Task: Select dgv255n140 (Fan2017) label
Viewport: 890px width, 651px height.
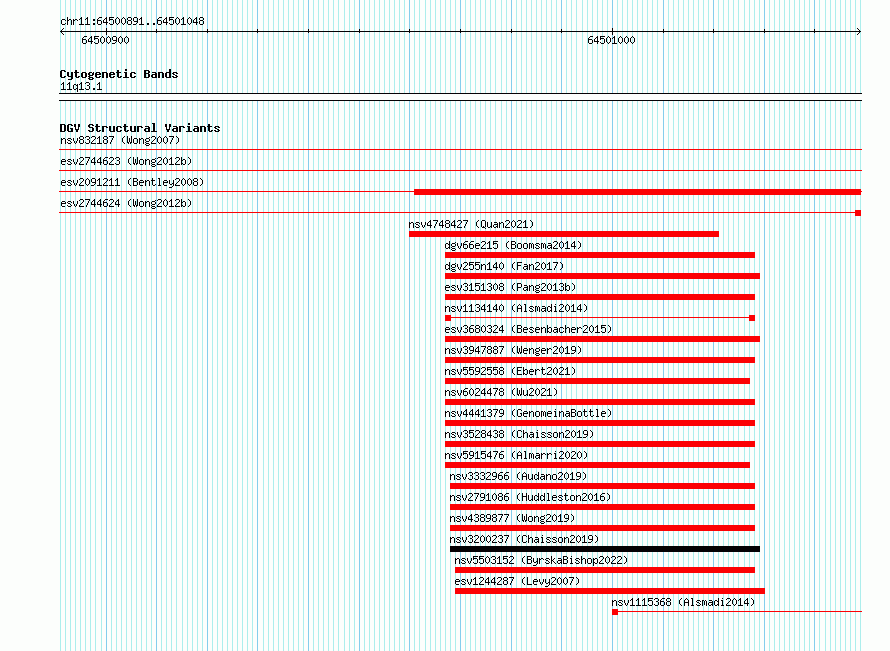Action: (504, 266)
